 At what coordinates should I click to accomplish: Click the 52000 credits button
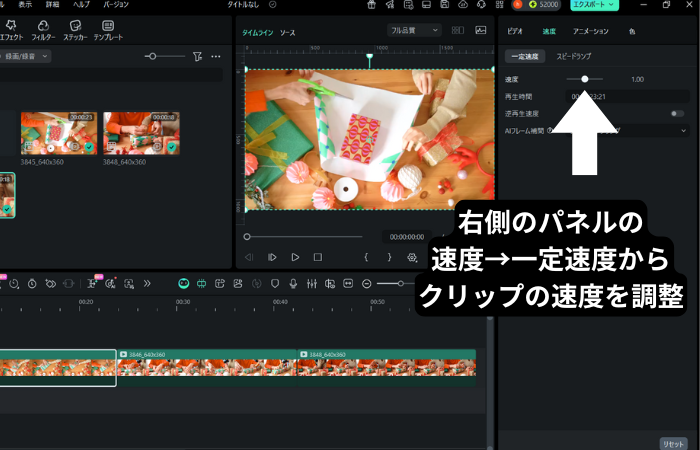545,4
